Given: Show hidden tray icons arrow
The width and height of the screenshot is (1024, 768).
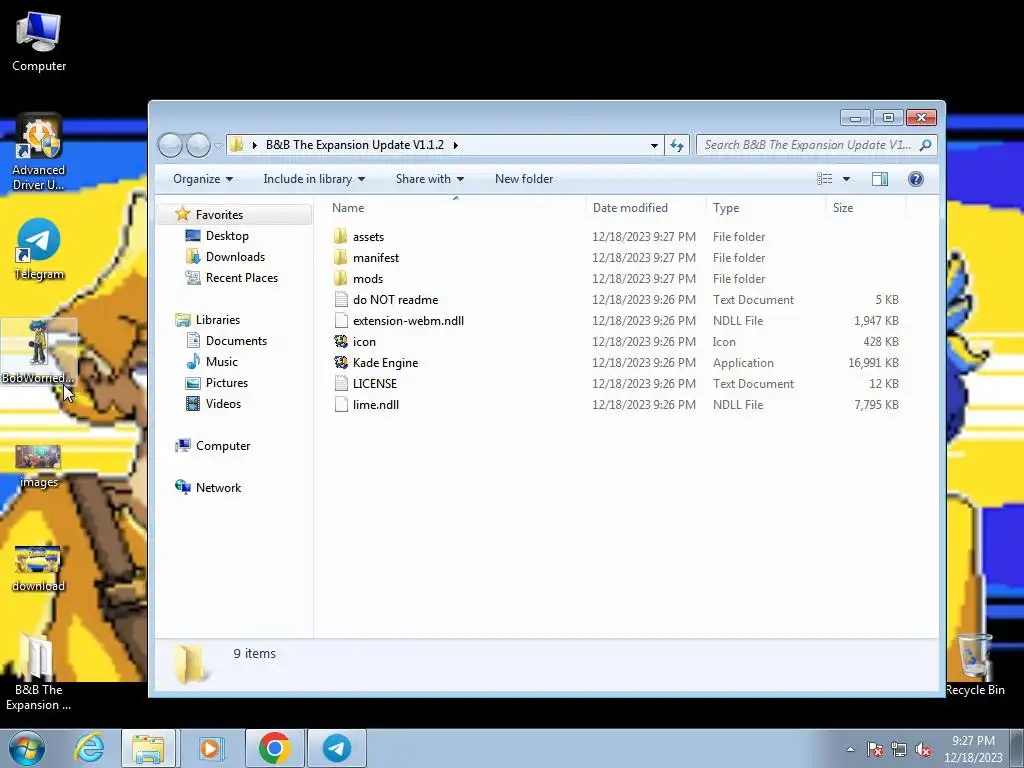Looking at the screenshot, I should pyautogui.click(x=850, y=749).
